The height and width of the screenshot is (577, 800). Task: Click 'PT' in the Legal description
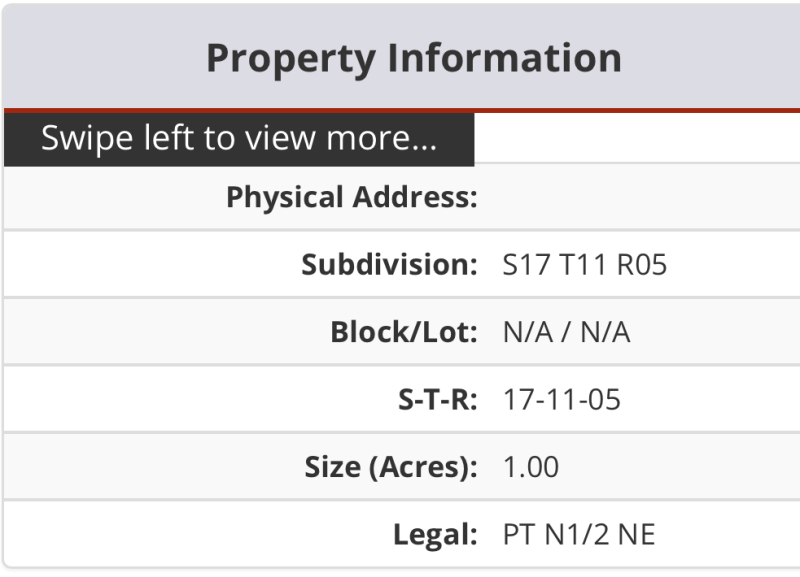tap(518, 534)
